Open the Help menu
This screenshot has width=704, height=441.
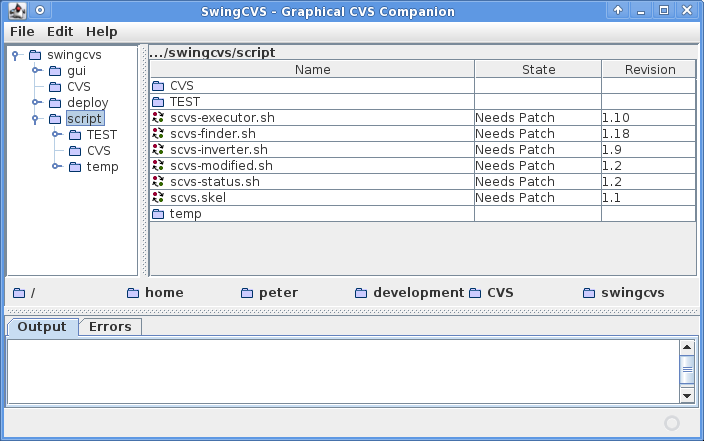tap(101, 32)
